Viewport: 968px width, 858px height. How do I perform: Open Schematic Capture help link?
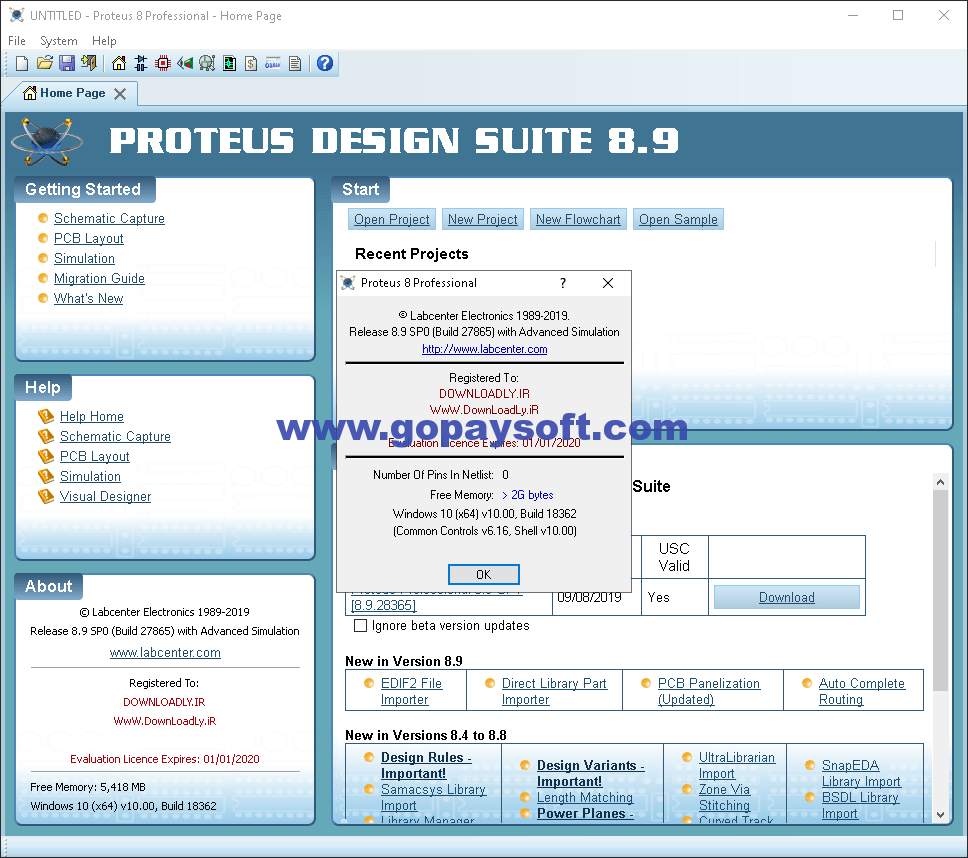(115, 436)
